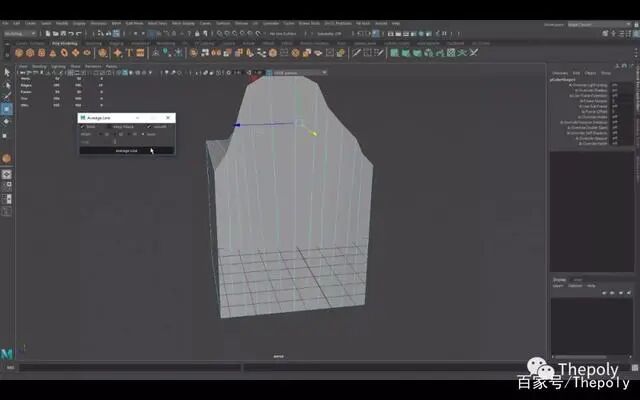Create a polygon cylinder from the shelf
This screenshot has width=640, height=400.
click(42, 53)
